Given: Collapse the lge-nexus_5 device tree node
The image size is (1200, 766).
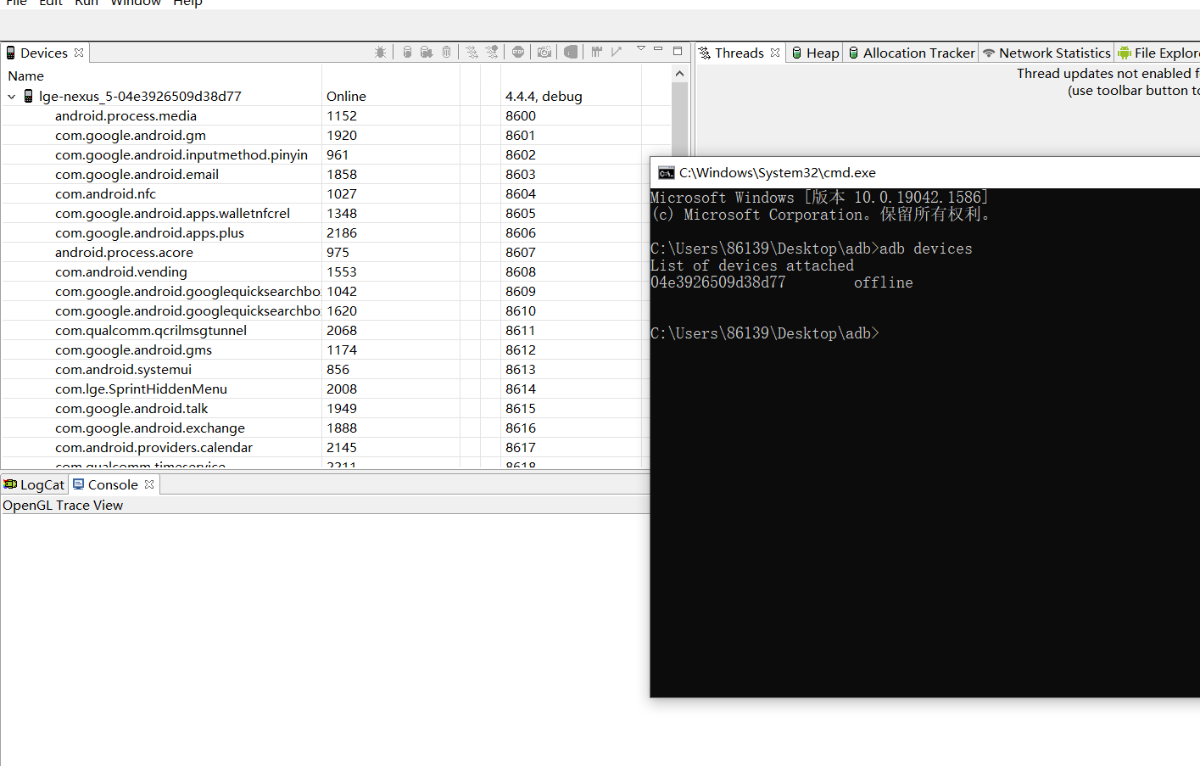Looking at the screenshot, I should point(12,97).
